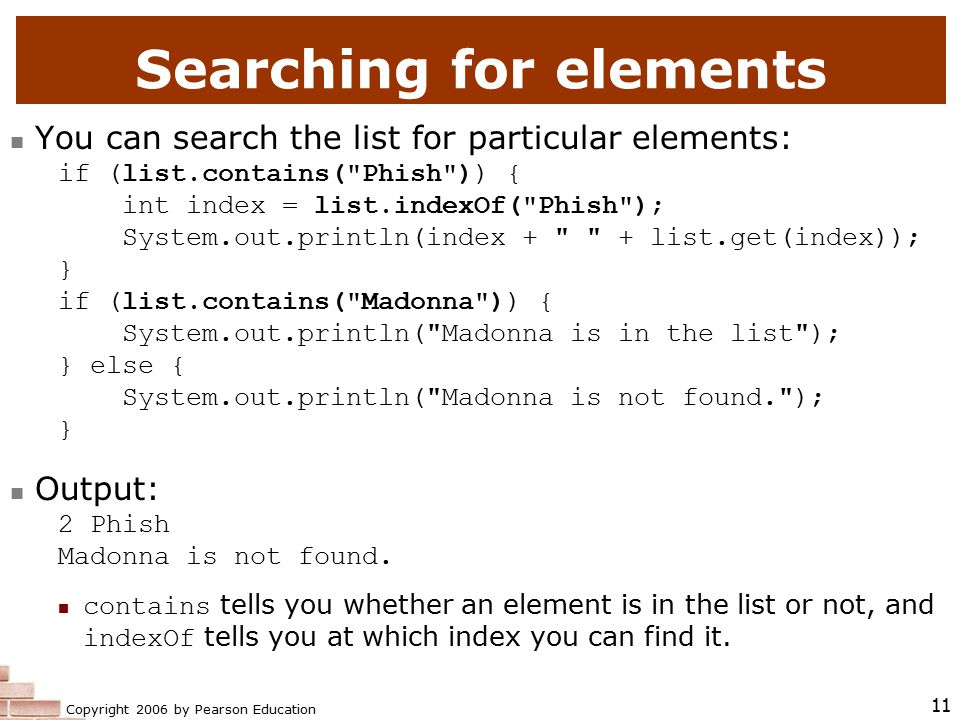Viewport: 960px width, 720px height.
Task: Click the bold 'list.contains("Phish")' code
Action: pyautogui.click(x=296, y=173)
